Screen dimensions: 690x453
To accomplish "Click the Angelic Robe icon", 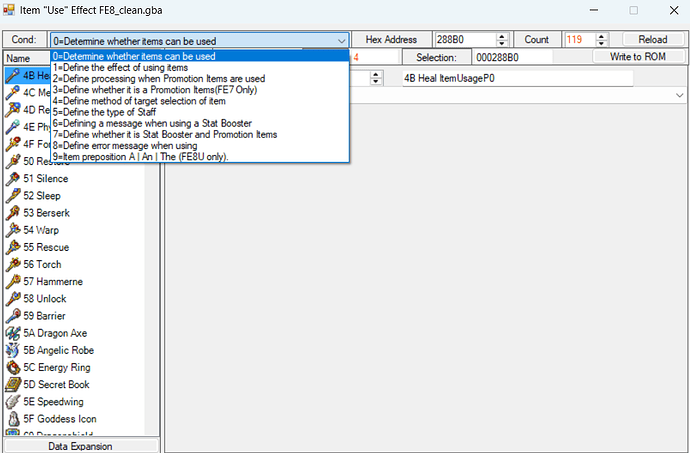I will pyautogui.click(x=13, y=350).
